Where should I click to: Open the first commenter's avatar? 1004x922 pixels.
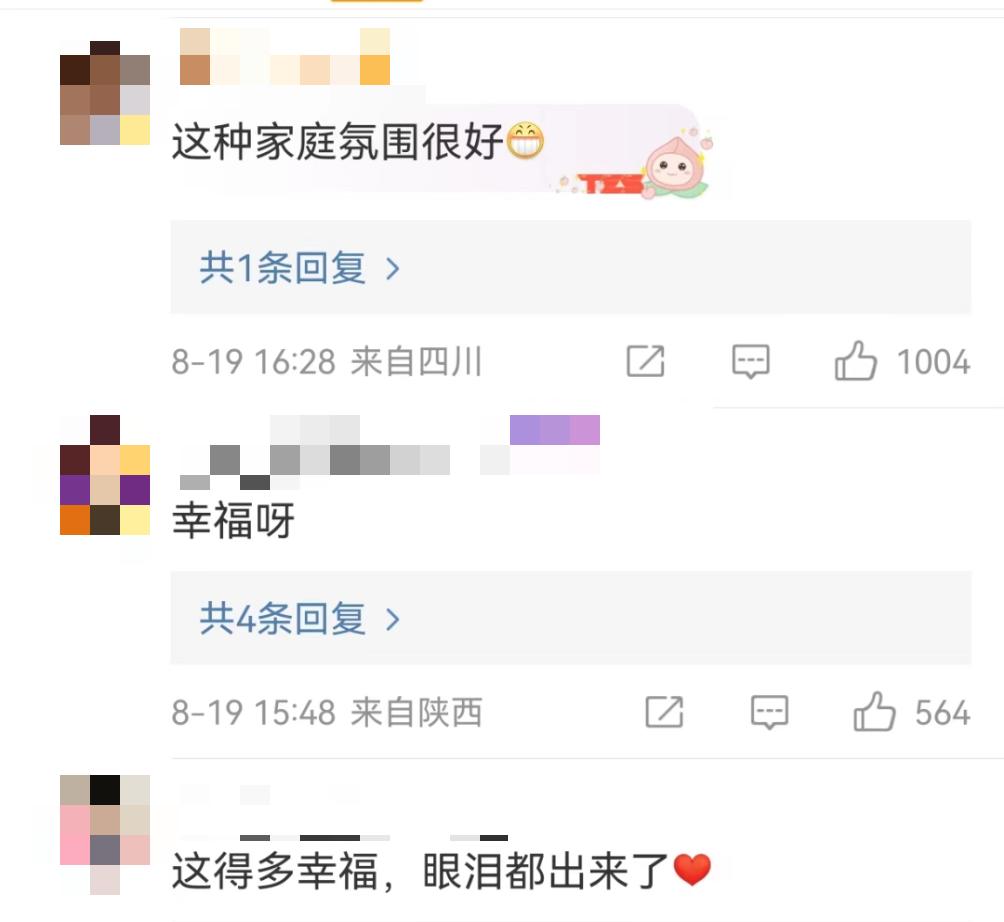[105, 93]
